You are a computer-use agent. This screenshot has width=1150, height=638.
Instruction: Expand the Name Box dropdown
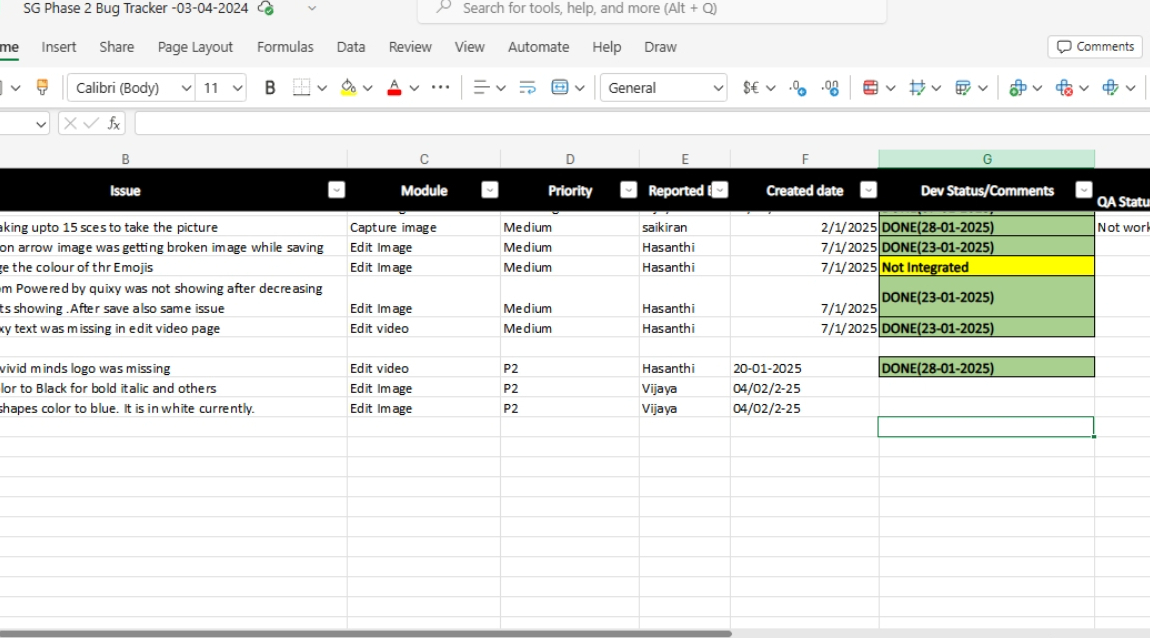tap(40, 124)
